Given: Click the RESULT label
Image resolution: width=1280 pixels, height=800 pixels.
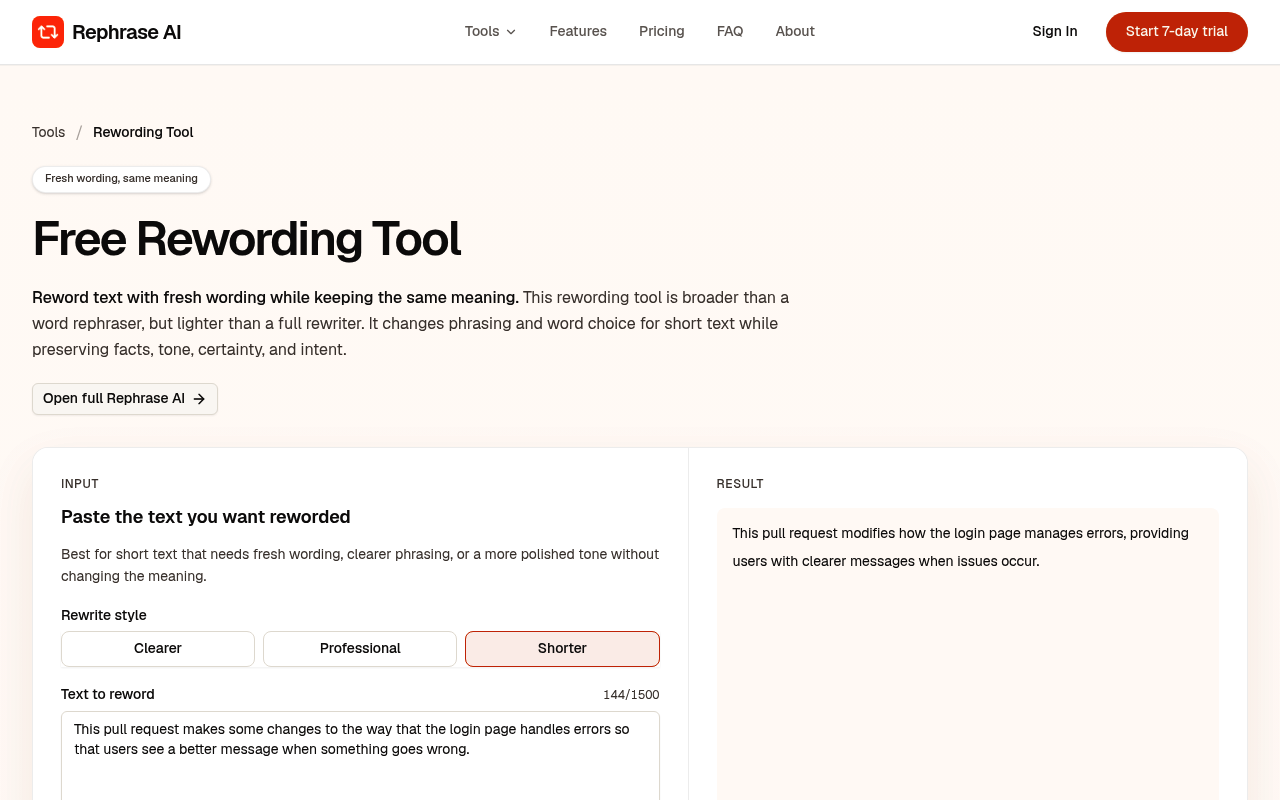Looking at the screenshot, I should pos(740,484).
